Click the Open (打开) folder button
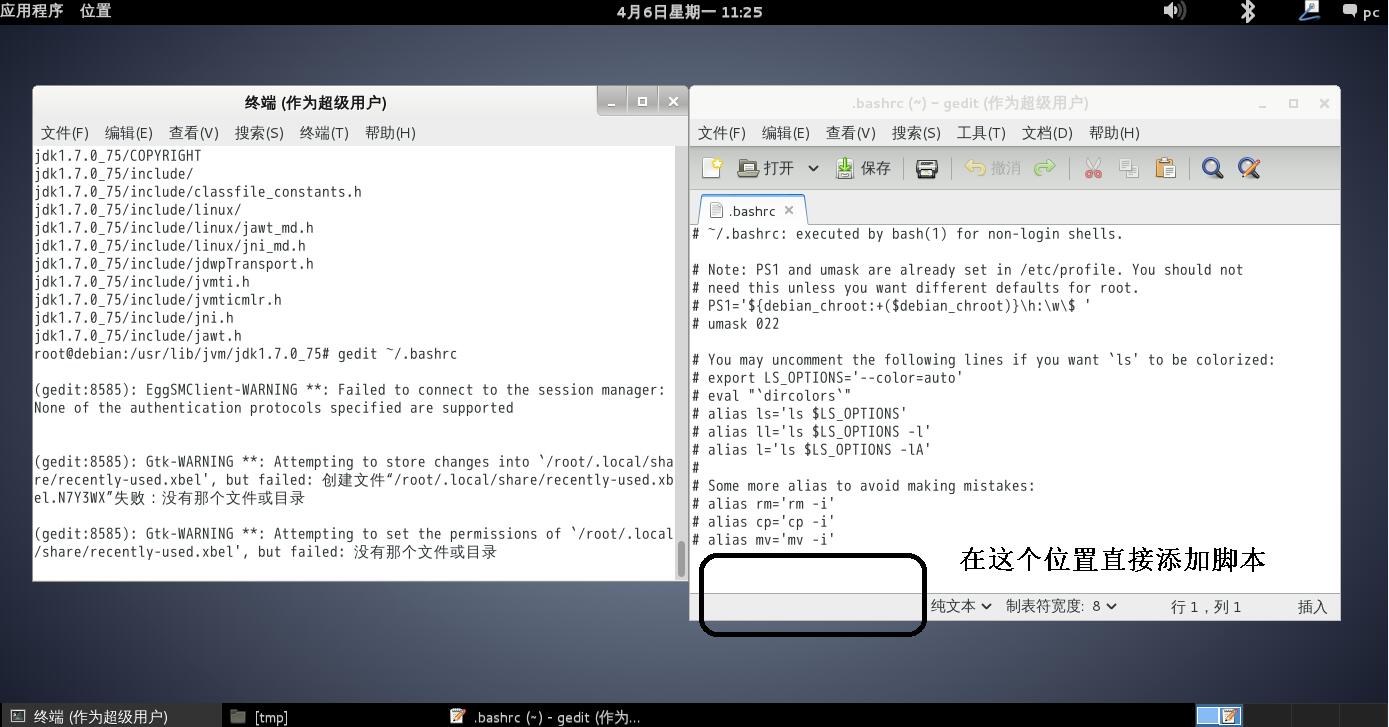 pos(765,168)
